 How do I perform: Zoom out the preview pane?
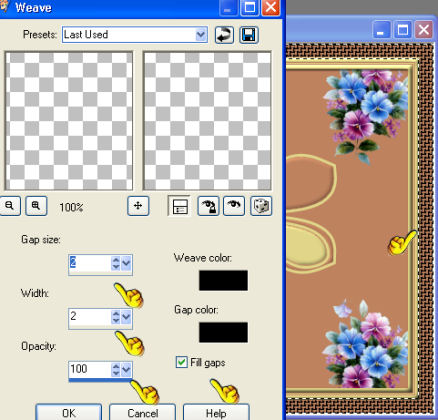point(10,206)
